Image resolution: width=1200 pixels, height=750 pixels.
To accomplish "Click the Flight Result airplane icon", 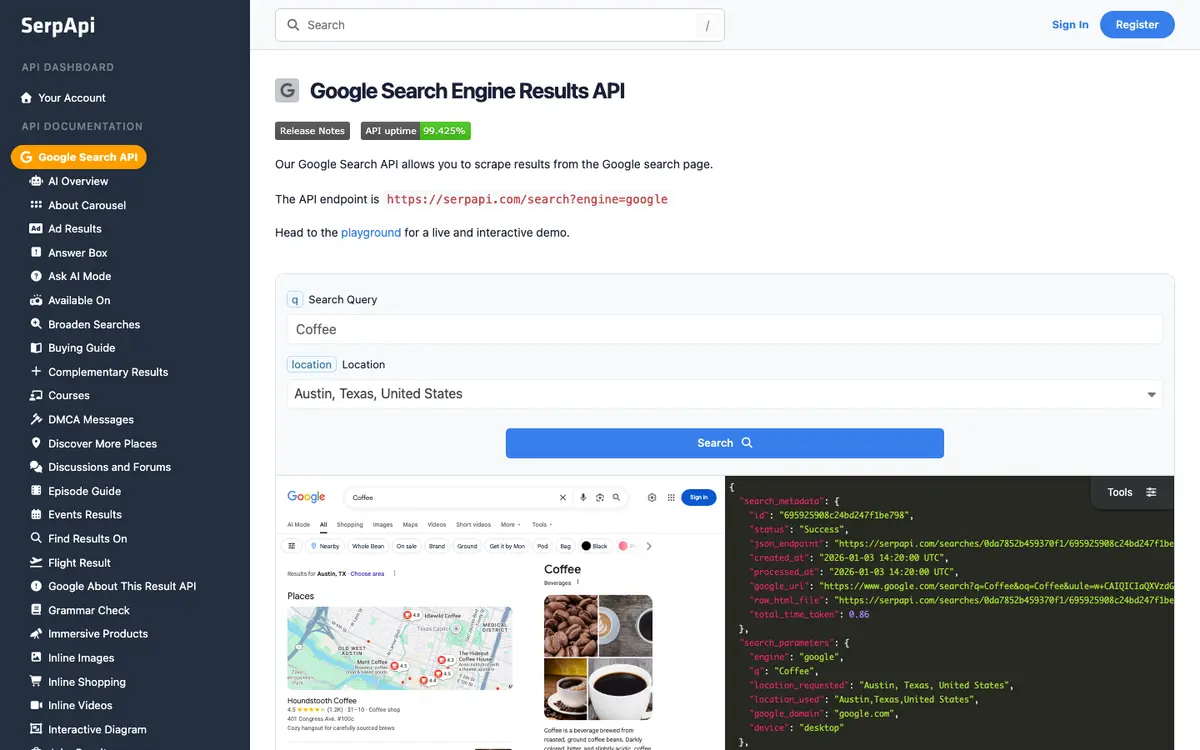I will coord(36,562).
